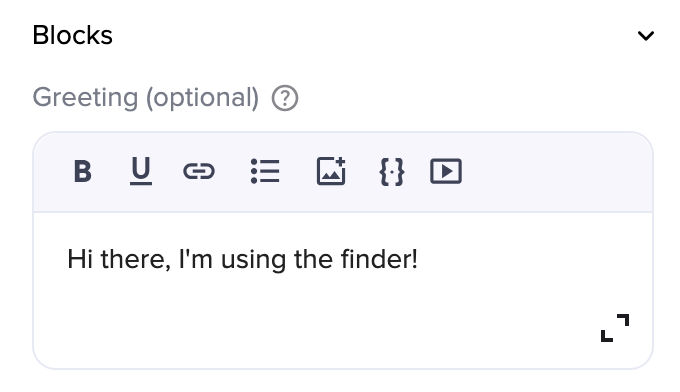The height and width of the screenshot is (392, 680).
Task: Embed a video using the play icon
Action: pyautogui.click(x=446, y=171)
